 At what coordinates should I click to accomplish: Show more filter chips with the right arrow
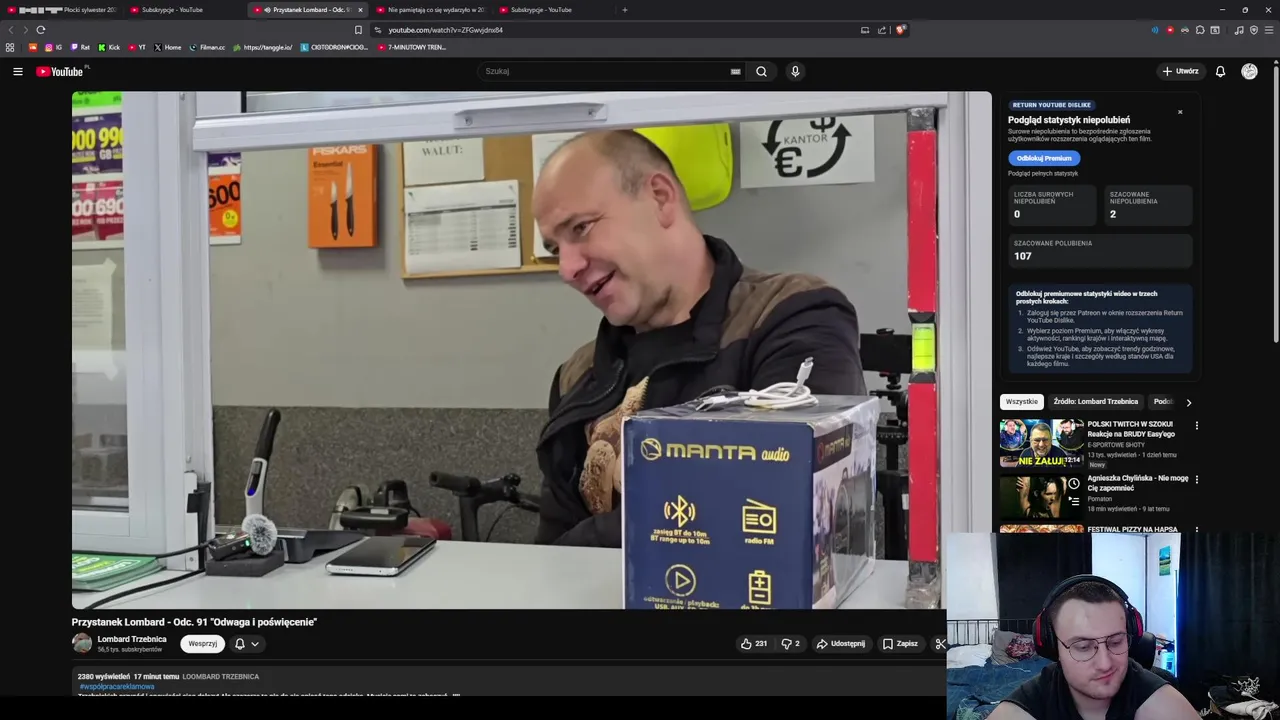(x=1188, y=402)
